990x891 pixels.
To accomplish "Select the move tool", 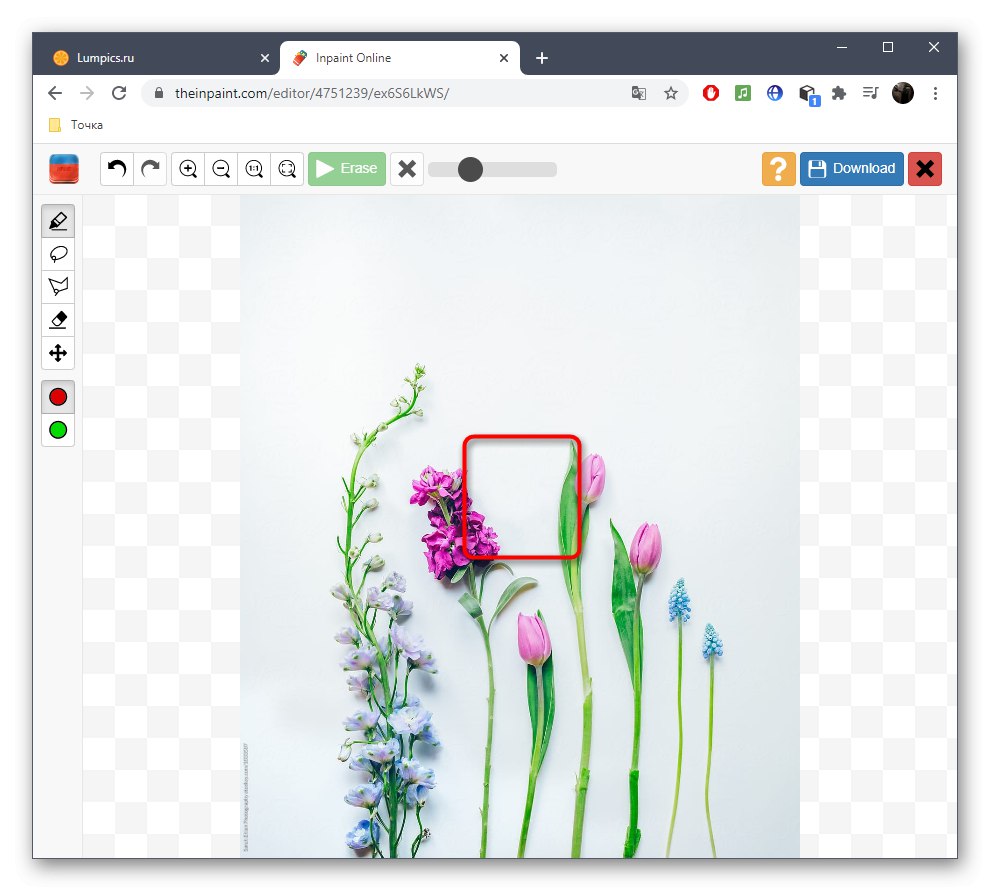I will [57, 353].
